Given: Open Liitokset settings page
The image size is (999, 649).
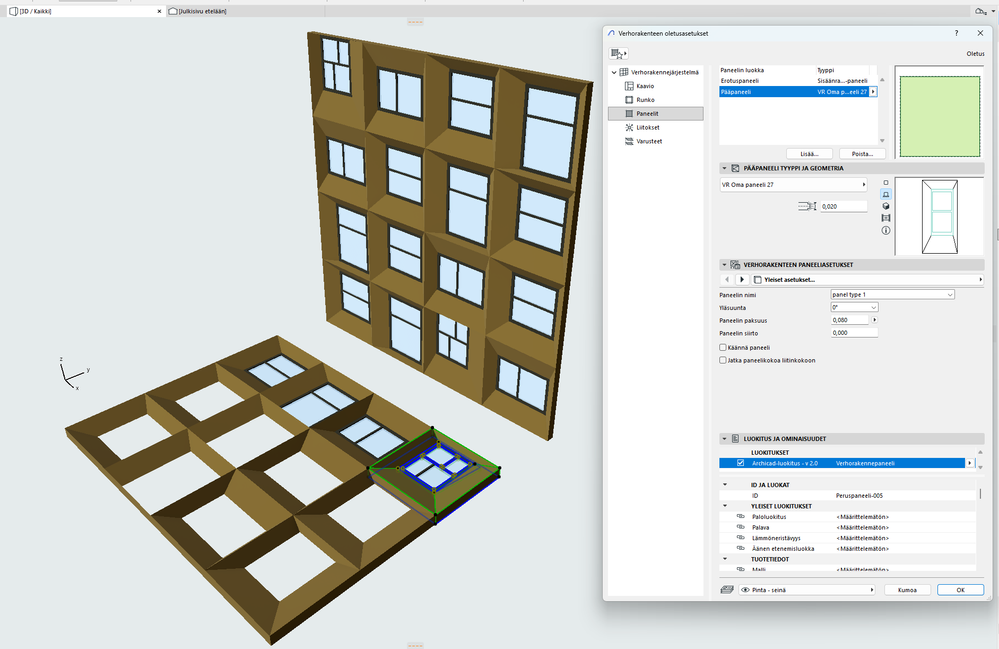Looking at the screenshot, I should point(648,127).
